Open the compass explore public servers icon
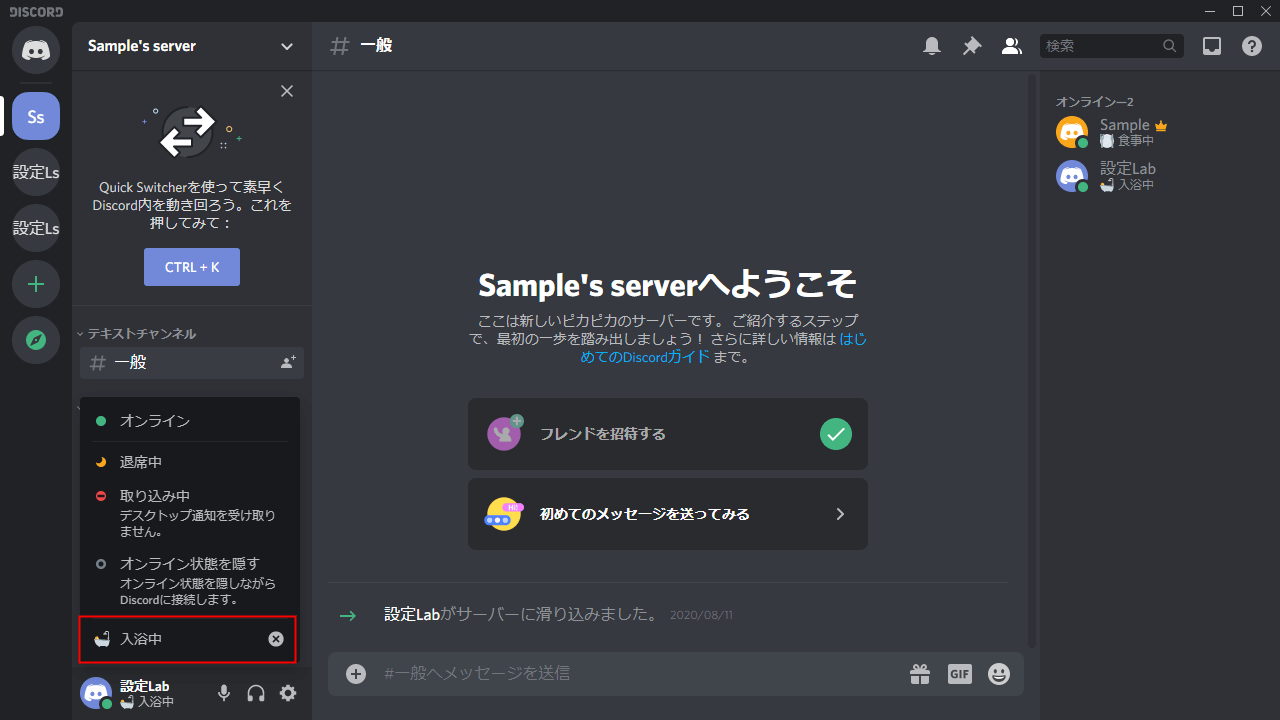The height and width of the screenshot is (720, 1280). [36, 340]
